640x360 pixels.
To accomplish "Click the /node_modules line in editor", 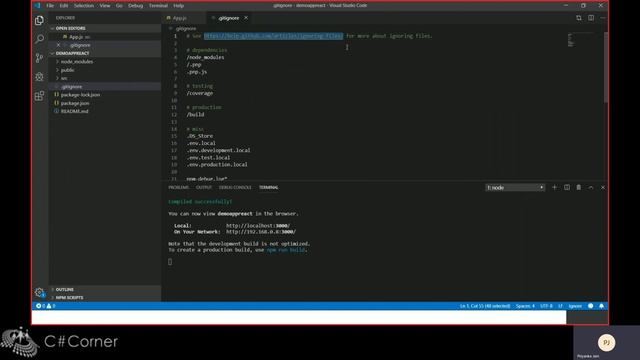I will point(205,58).
